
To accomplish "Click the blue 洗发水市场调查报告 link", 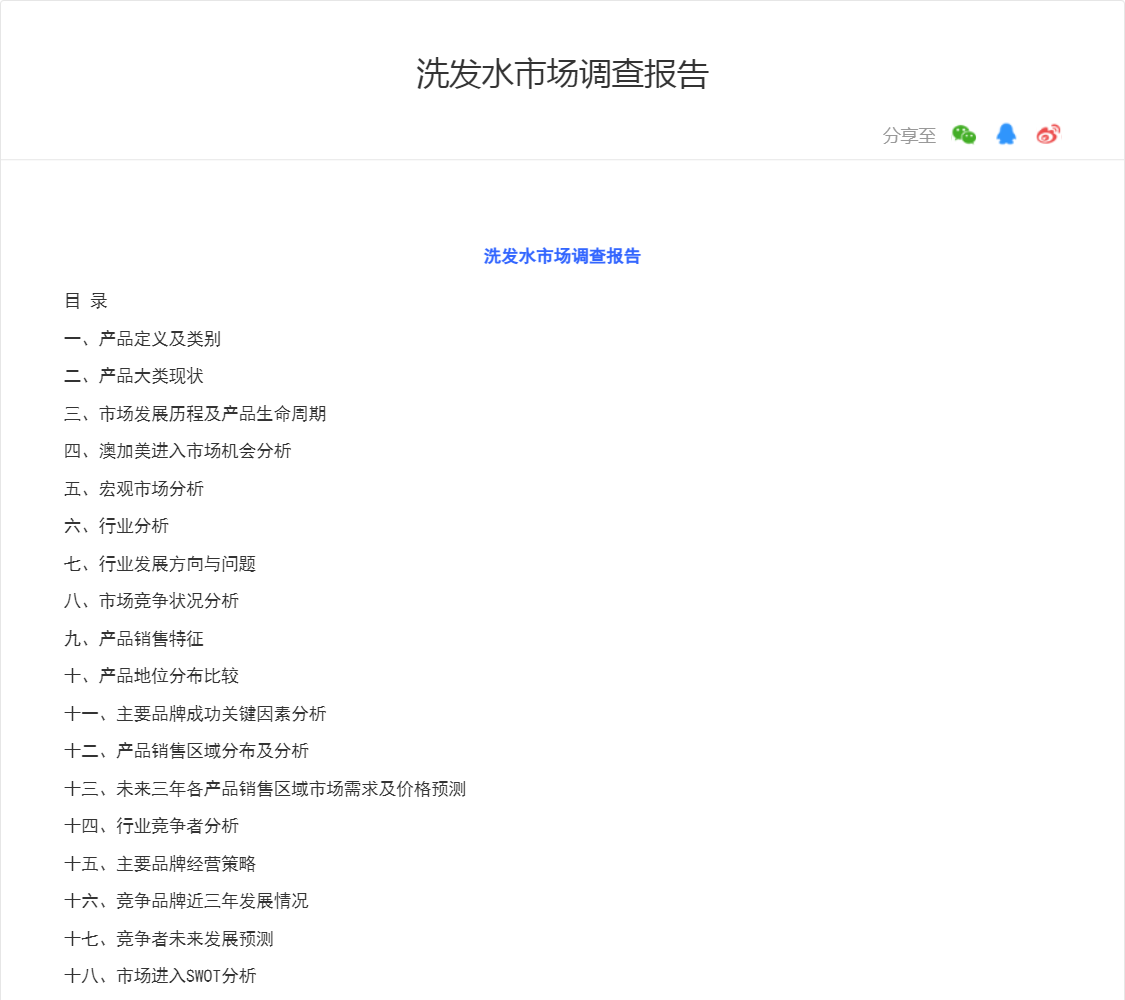I will click(562, 256).
